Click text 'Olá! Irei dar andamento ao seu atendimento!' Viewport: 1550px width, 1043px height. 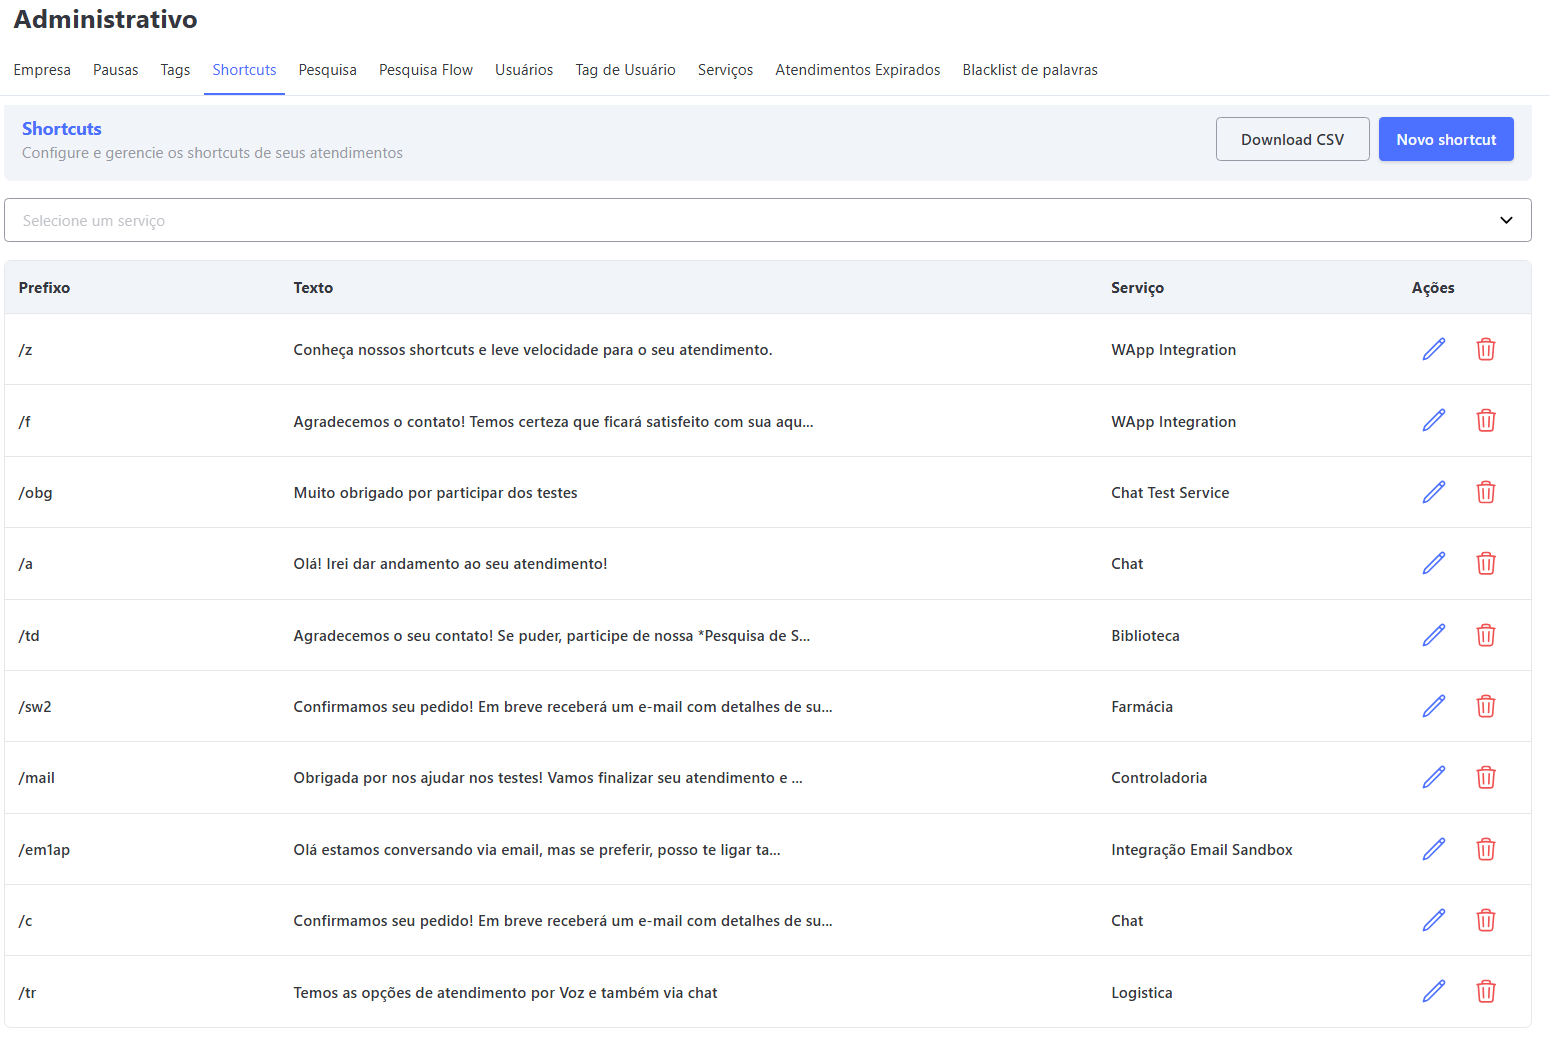tap(450, 564)
